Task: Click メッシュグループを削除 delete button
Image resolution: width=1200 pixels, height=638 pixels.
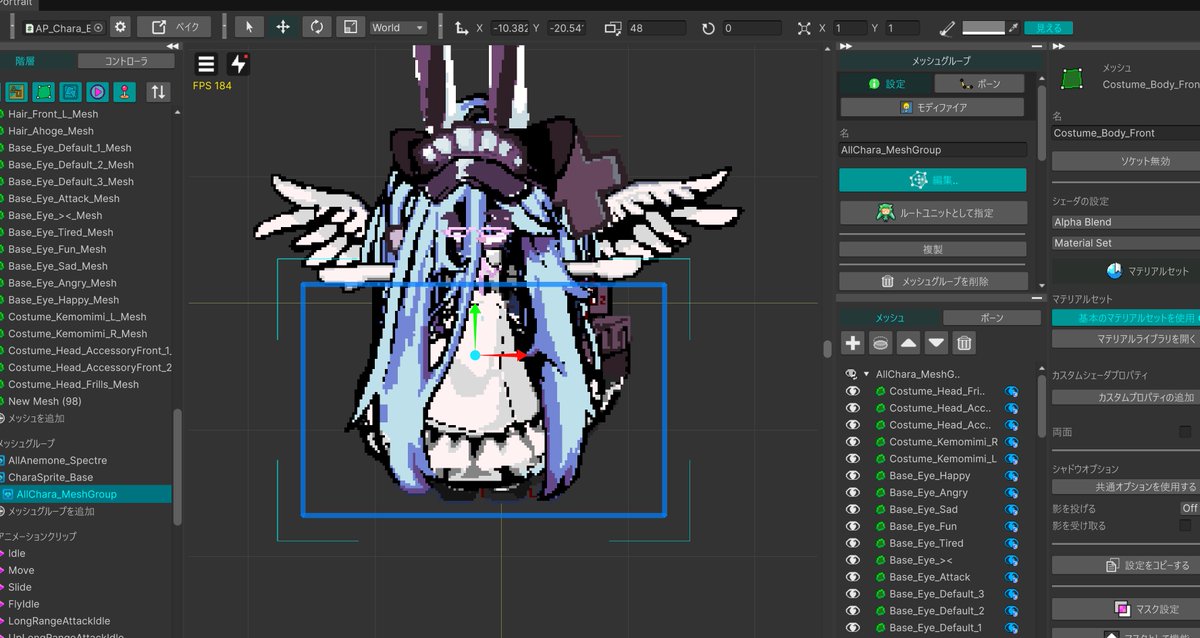Action: coord(932,282)
